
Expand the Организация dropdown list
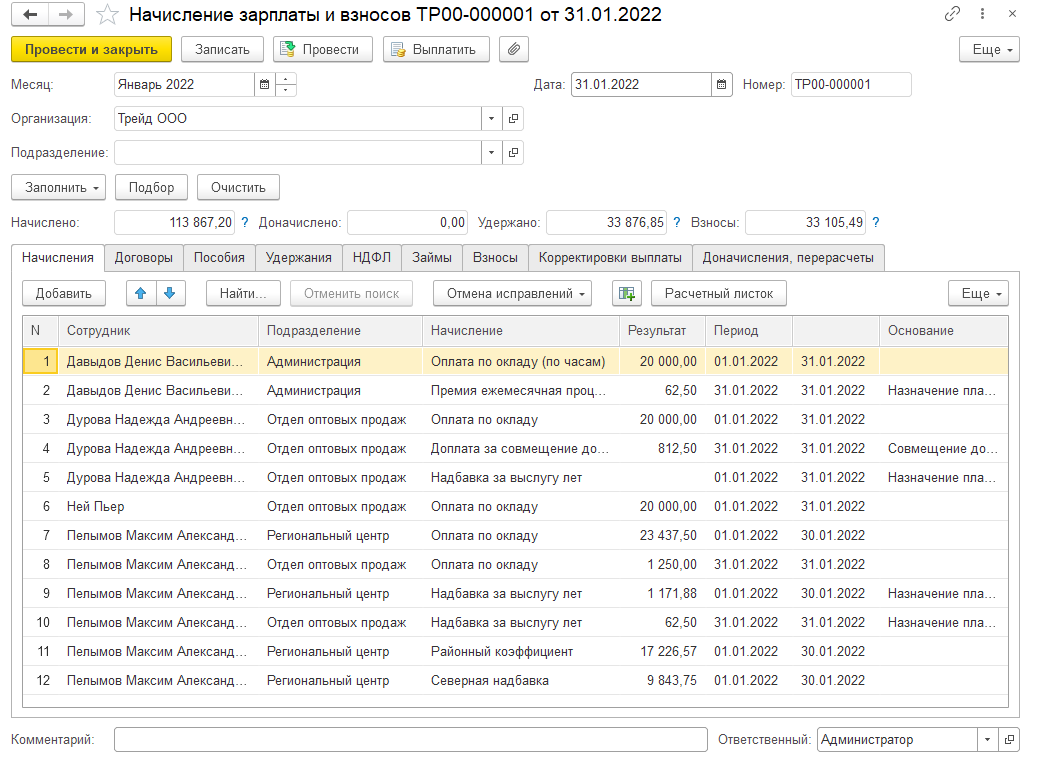[x=491, y=119]
